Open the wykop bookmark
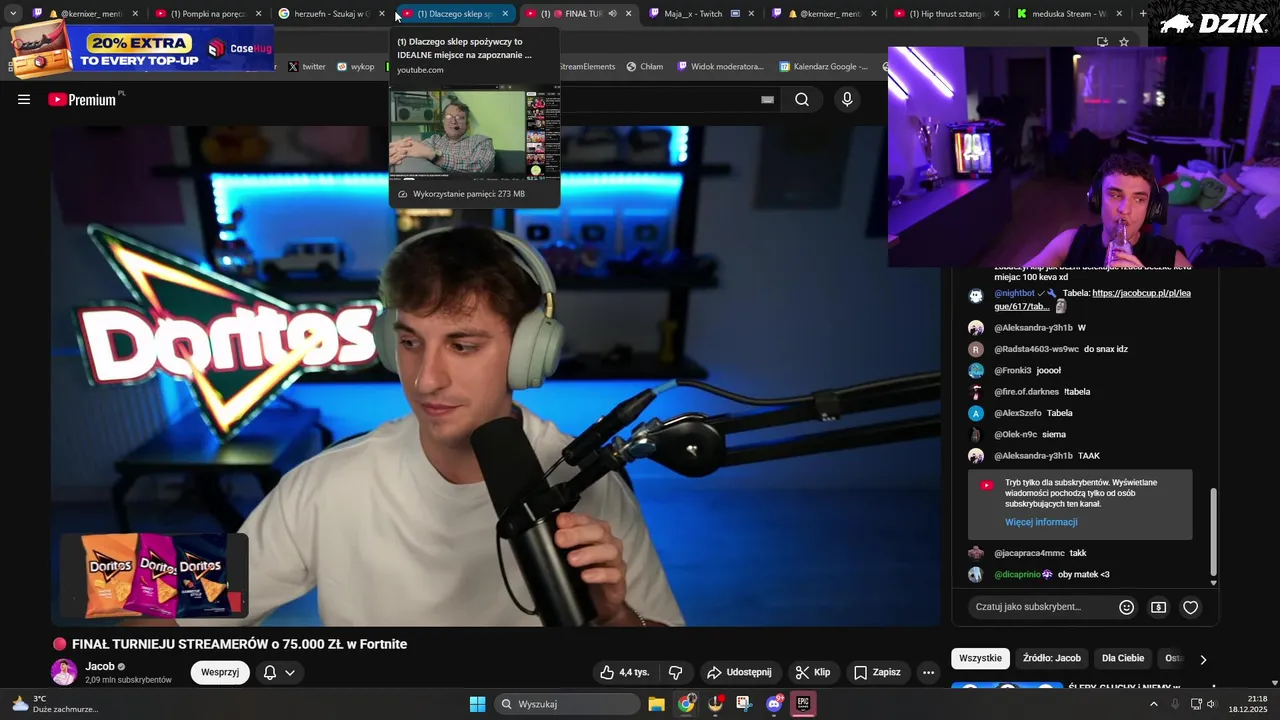Image resolution: width=1280 pixels, height=720 pixels. (355, 67)
